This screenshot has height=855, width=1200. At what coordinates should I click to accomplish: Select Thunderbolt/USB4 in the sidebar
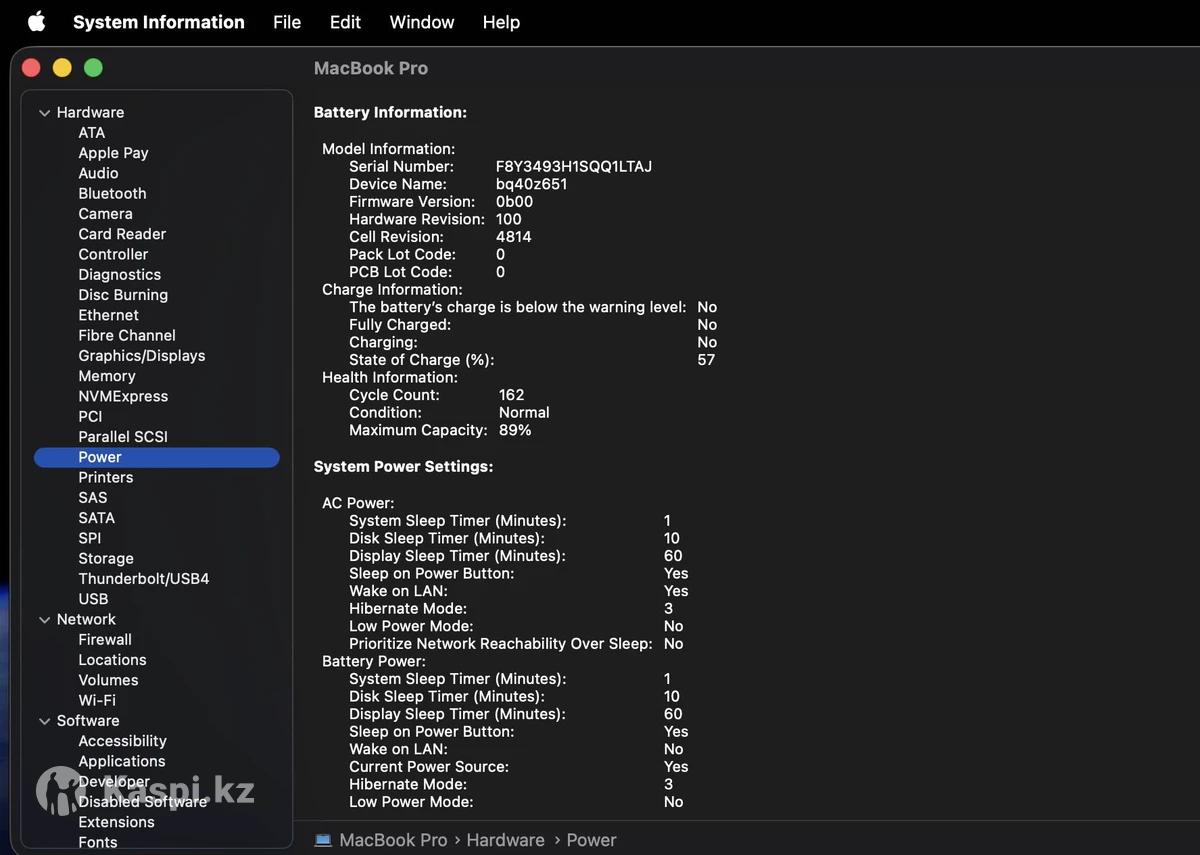pyautogui.click(x=144, y=579)
